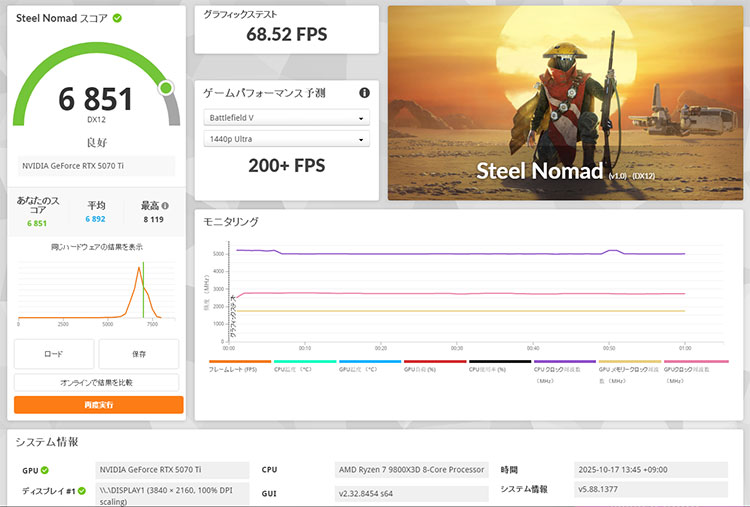Open the 1440p Ultra resolution dropdown
Image resolution: width=750 pixels, height=507 pixels.
[286, 139]
